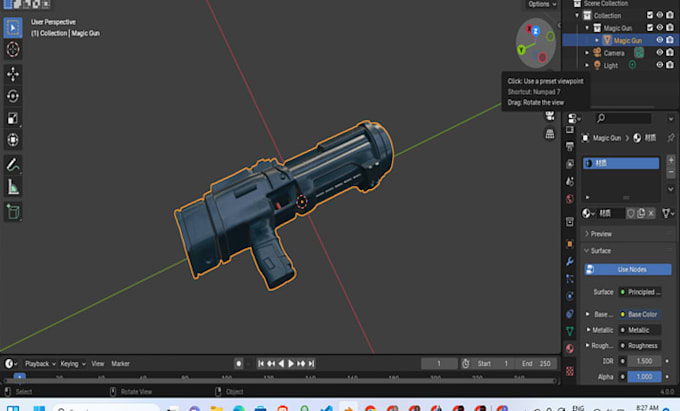
Task: Collapse the Collection tree row
Action: click(x=577, y=16)
